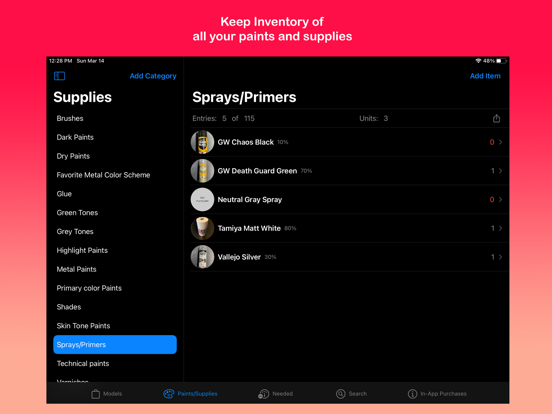The image size is (552, 414).
Task: Expand GW Death Guard Green chevron
Action: pos(500,171)
